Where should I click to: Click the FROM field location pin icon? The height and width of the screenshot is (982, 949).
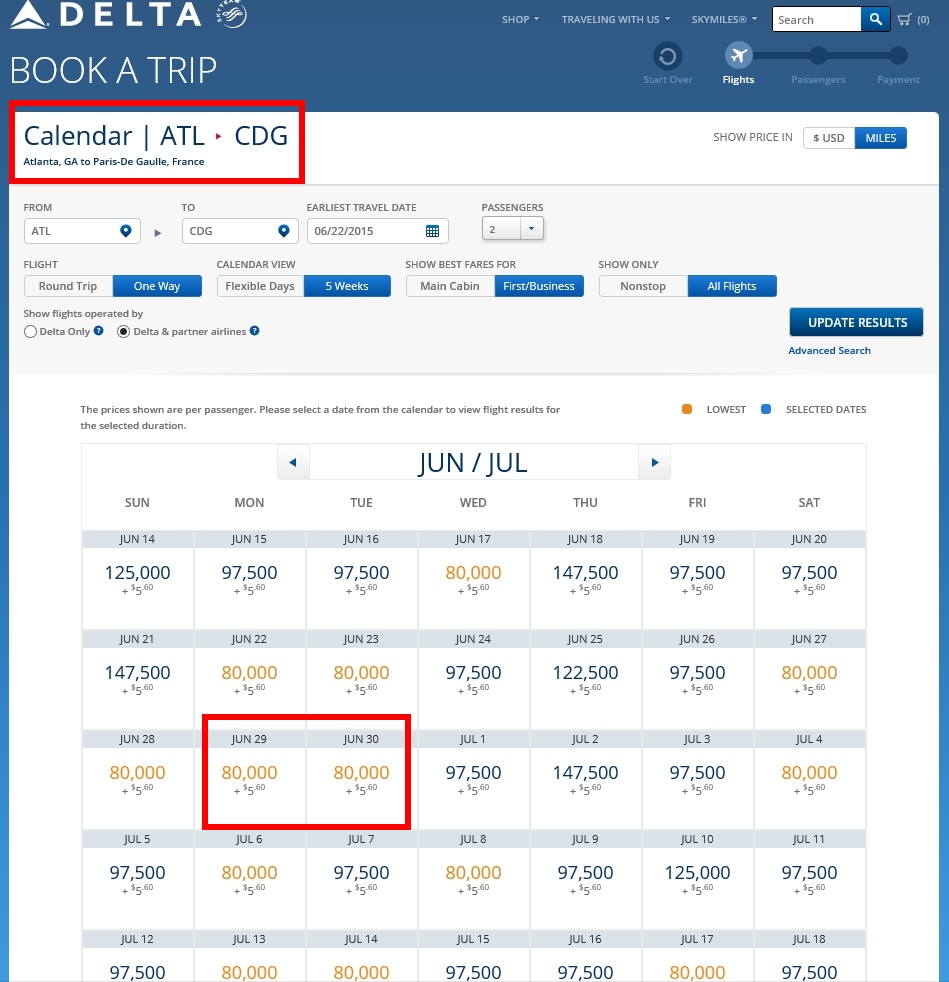point(126,231)
